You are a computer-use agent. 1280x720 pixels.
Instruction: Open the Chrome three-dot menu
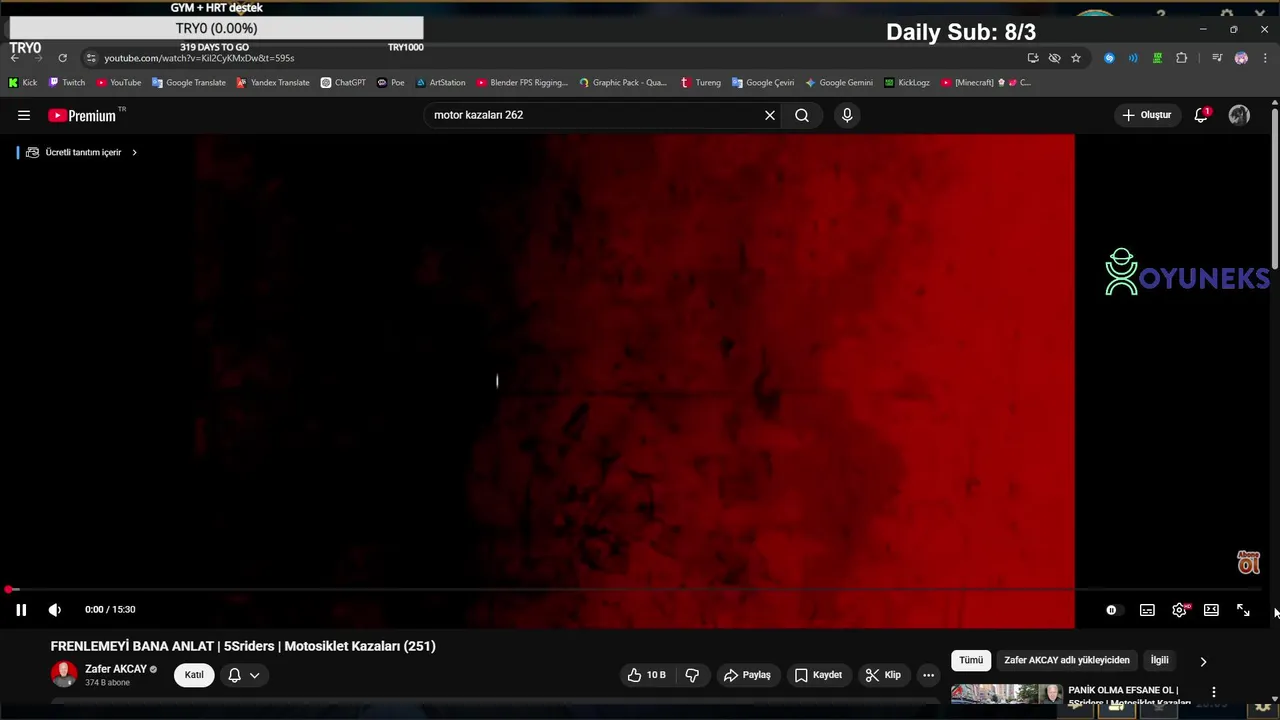1265,58
